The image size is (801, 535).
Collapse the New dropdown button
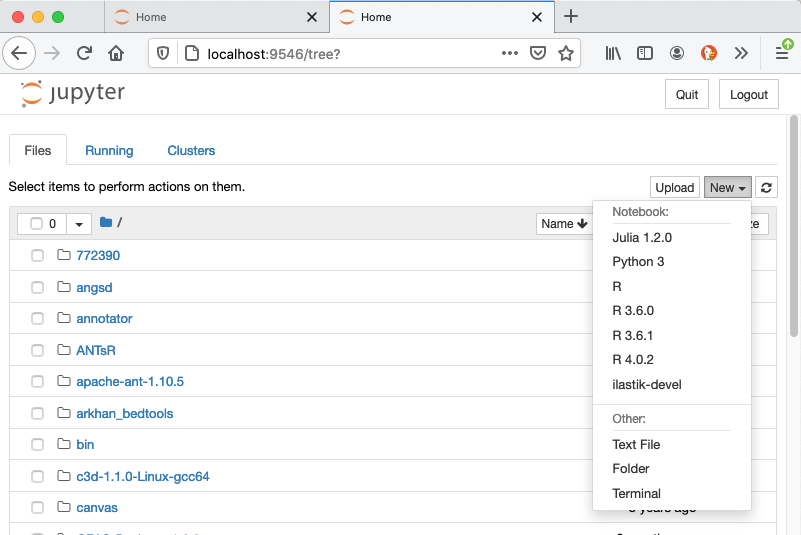click(x=727, y=188)
